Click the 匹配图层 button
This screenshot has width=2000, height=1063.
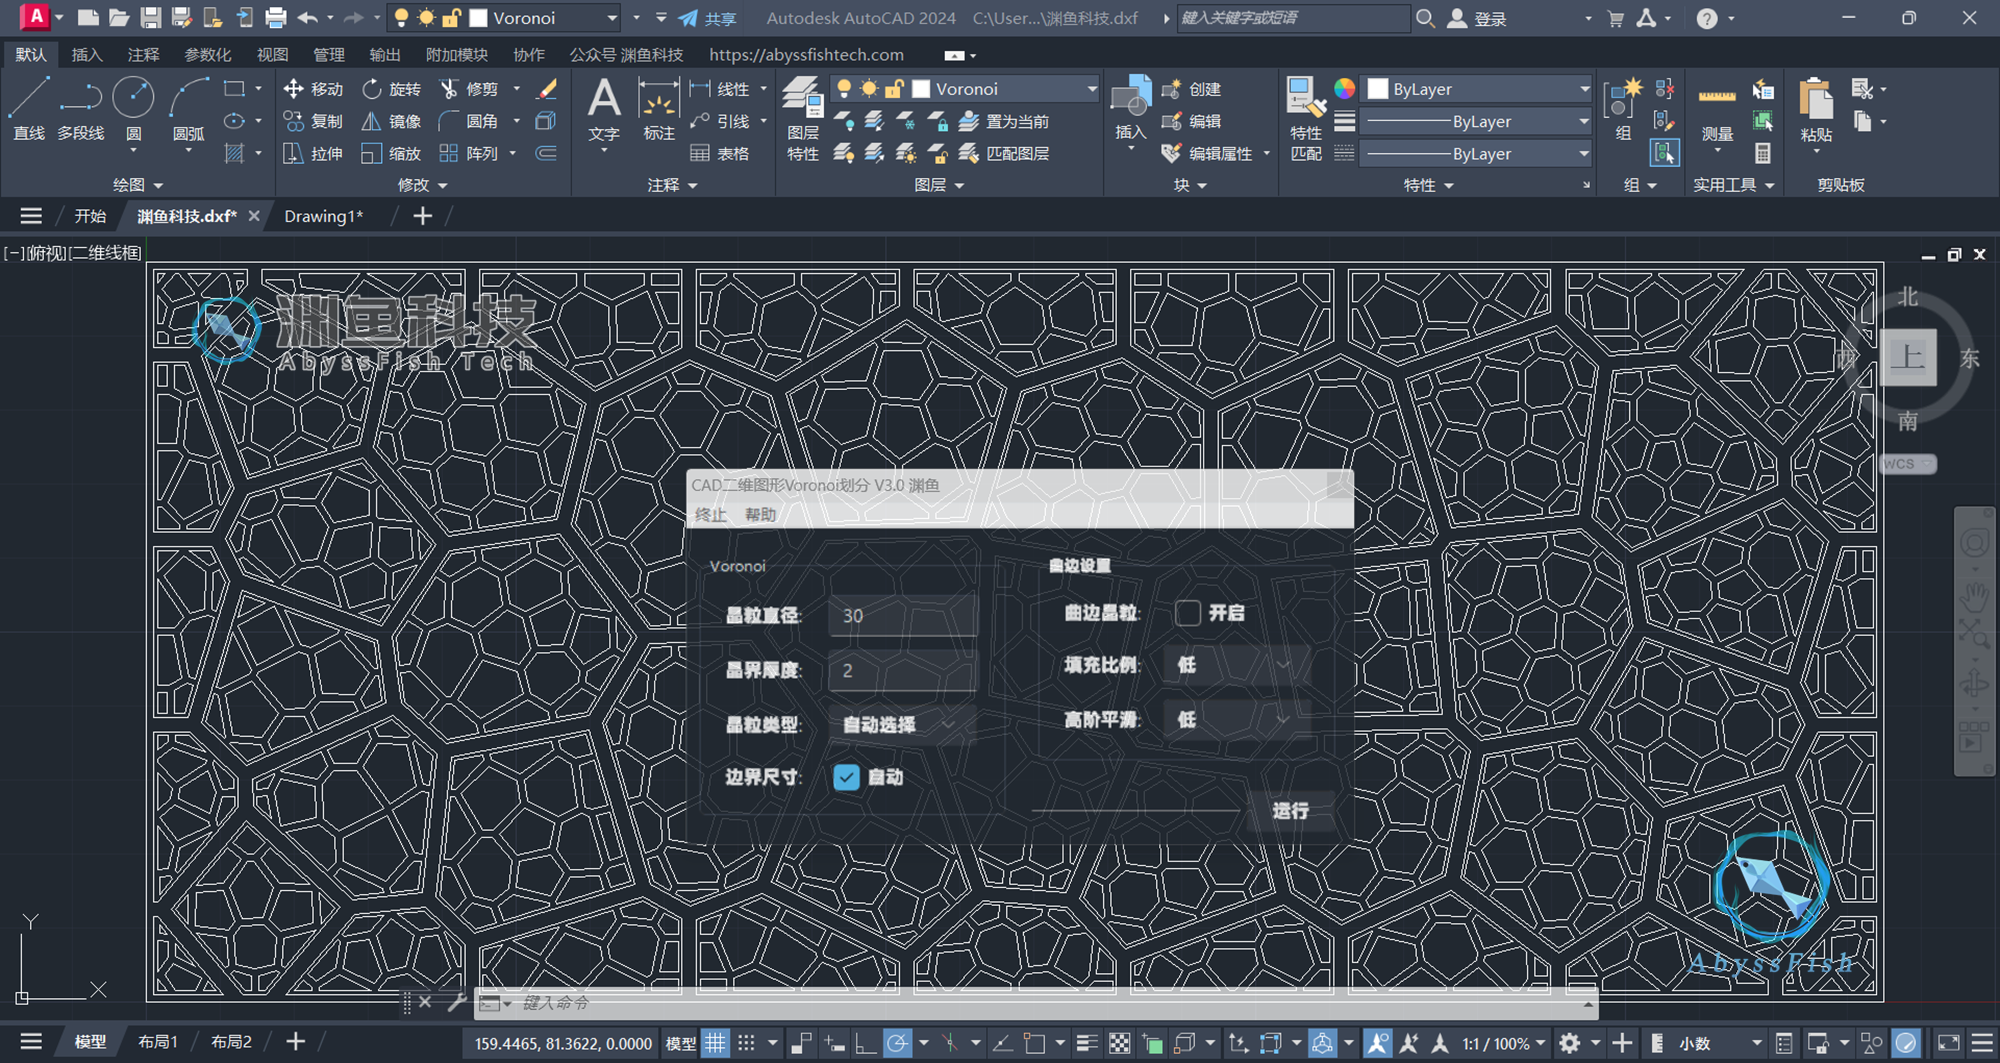coord(1005,153)
